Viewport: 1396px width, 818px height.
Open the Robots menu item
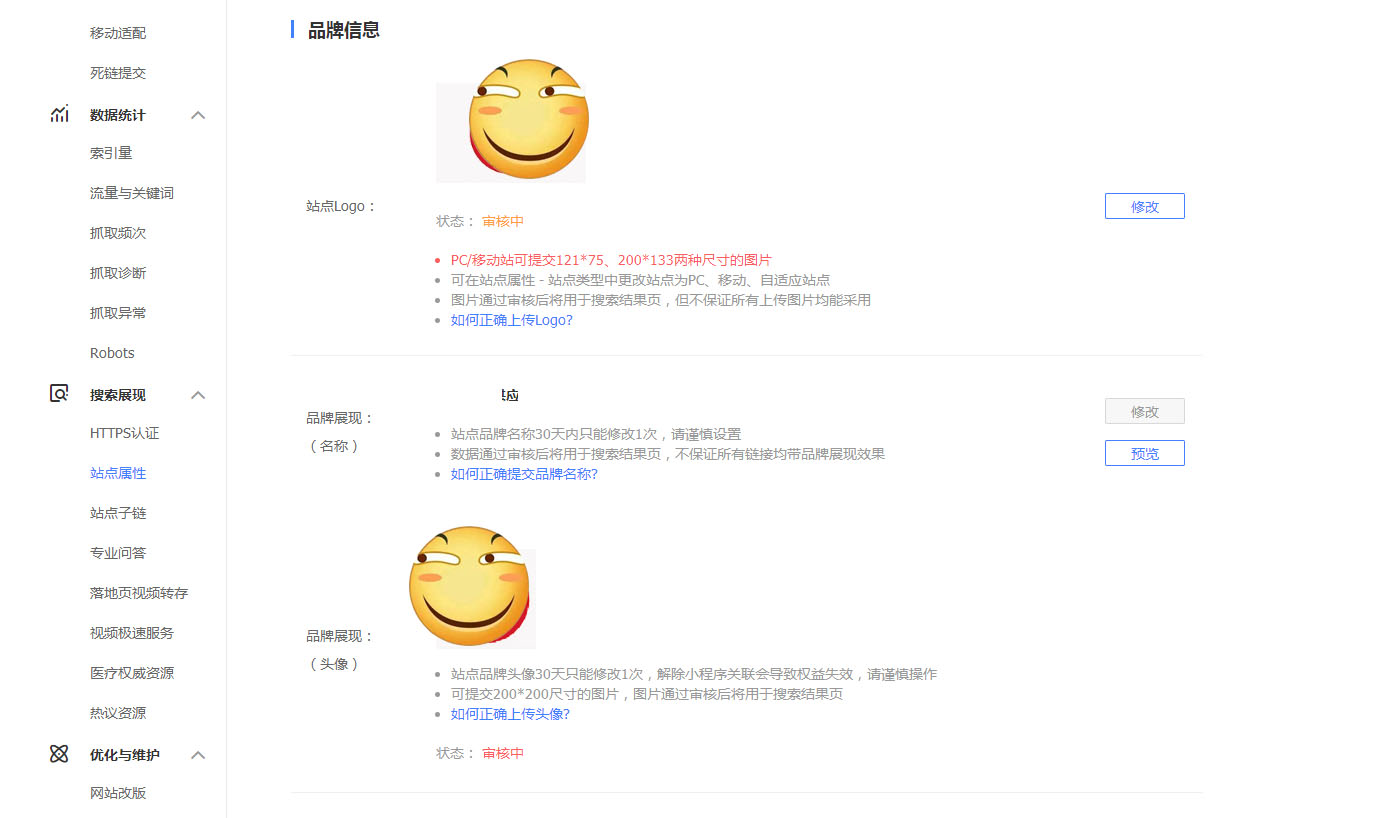112,353
